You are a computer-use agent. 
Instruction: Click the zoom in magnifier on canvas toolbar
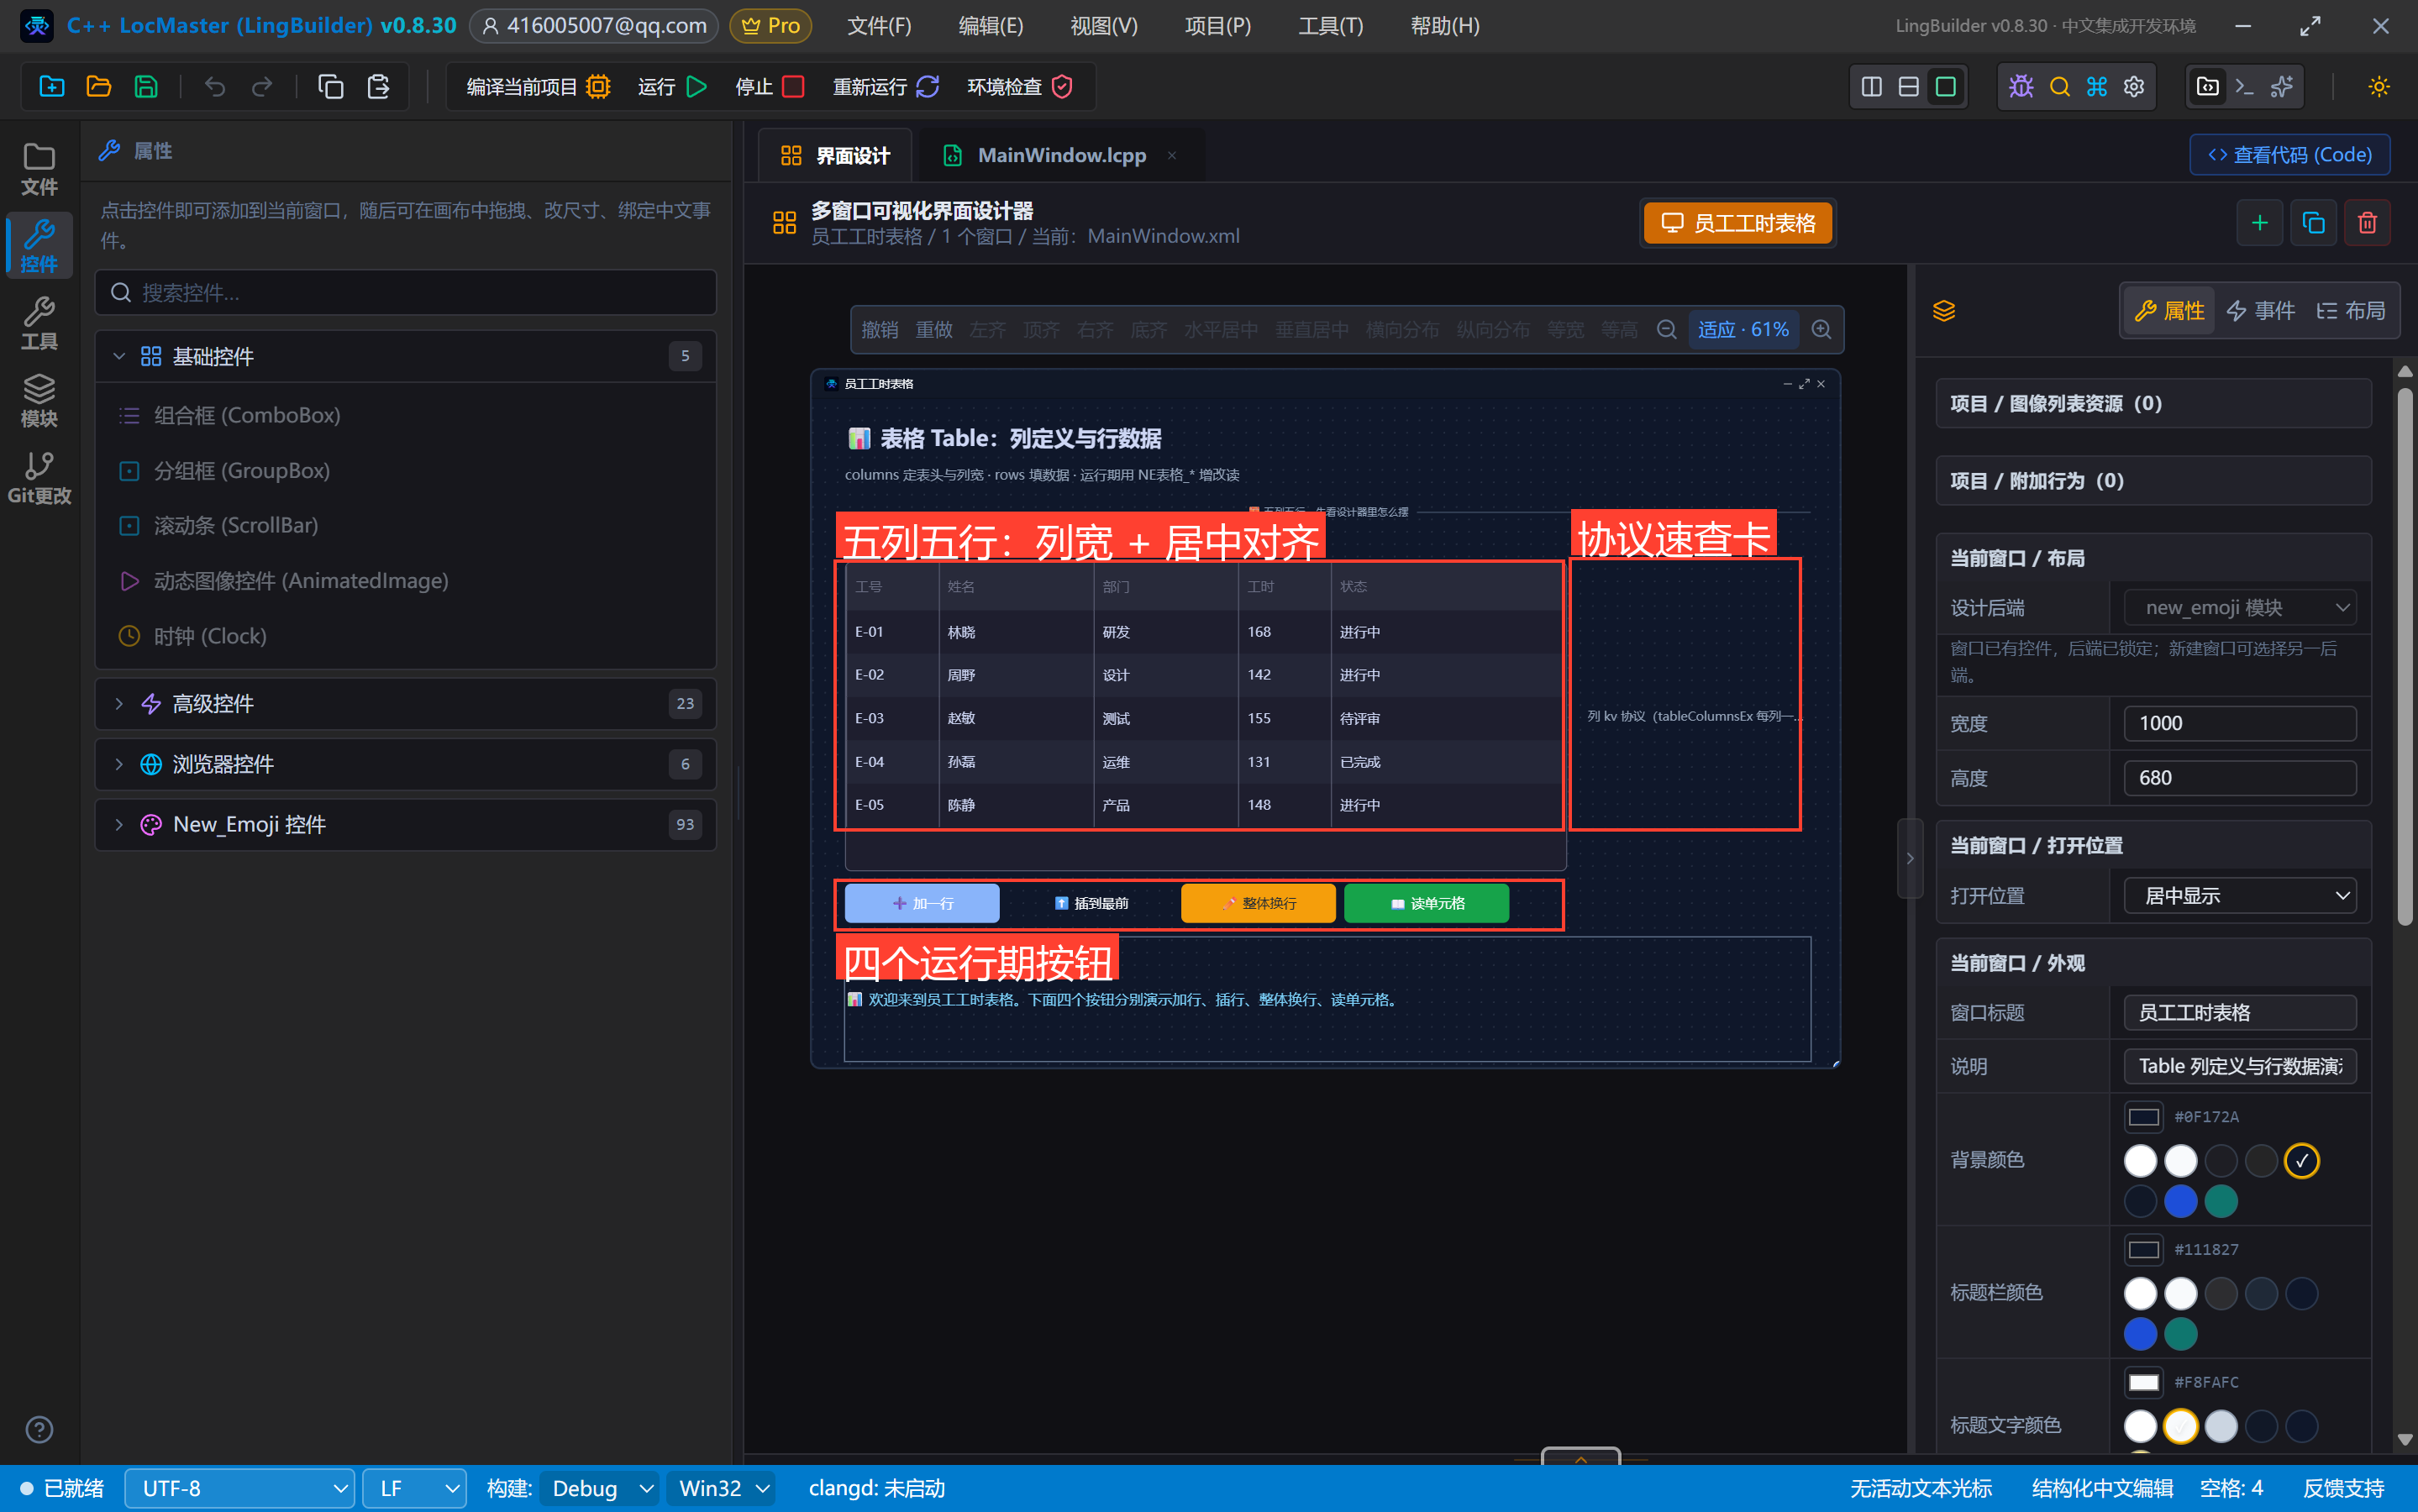tap(1821, 329)
